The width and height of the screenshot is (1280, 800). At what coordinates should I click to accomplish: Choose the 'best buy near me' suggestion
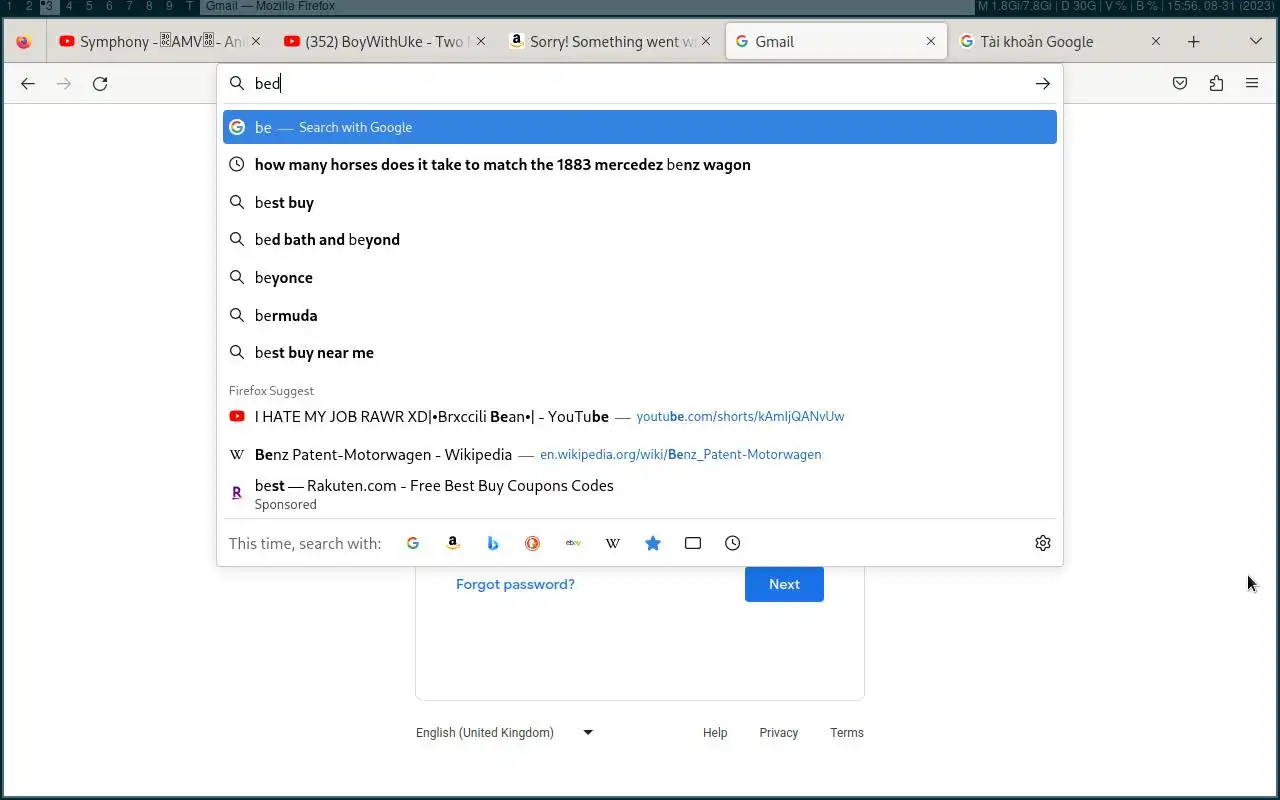(640, 353)
